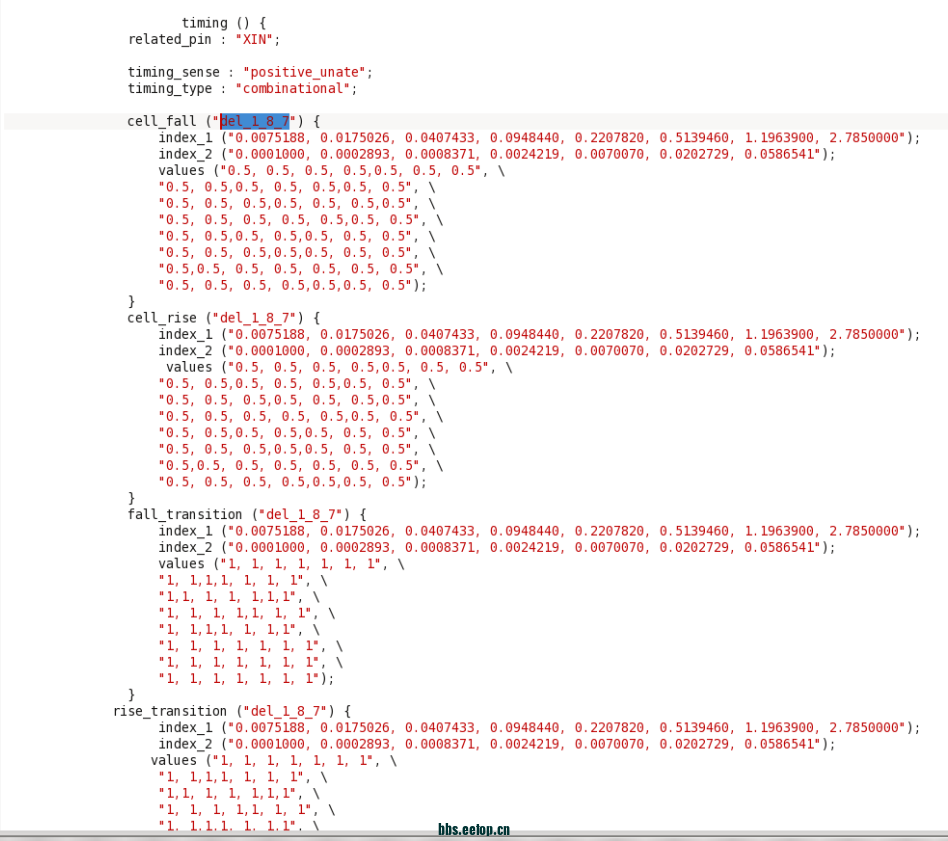Click the highlighted del_1_8_7 text in cell_fall
Viewport: 948px width, 841px height.
[254, 121]
